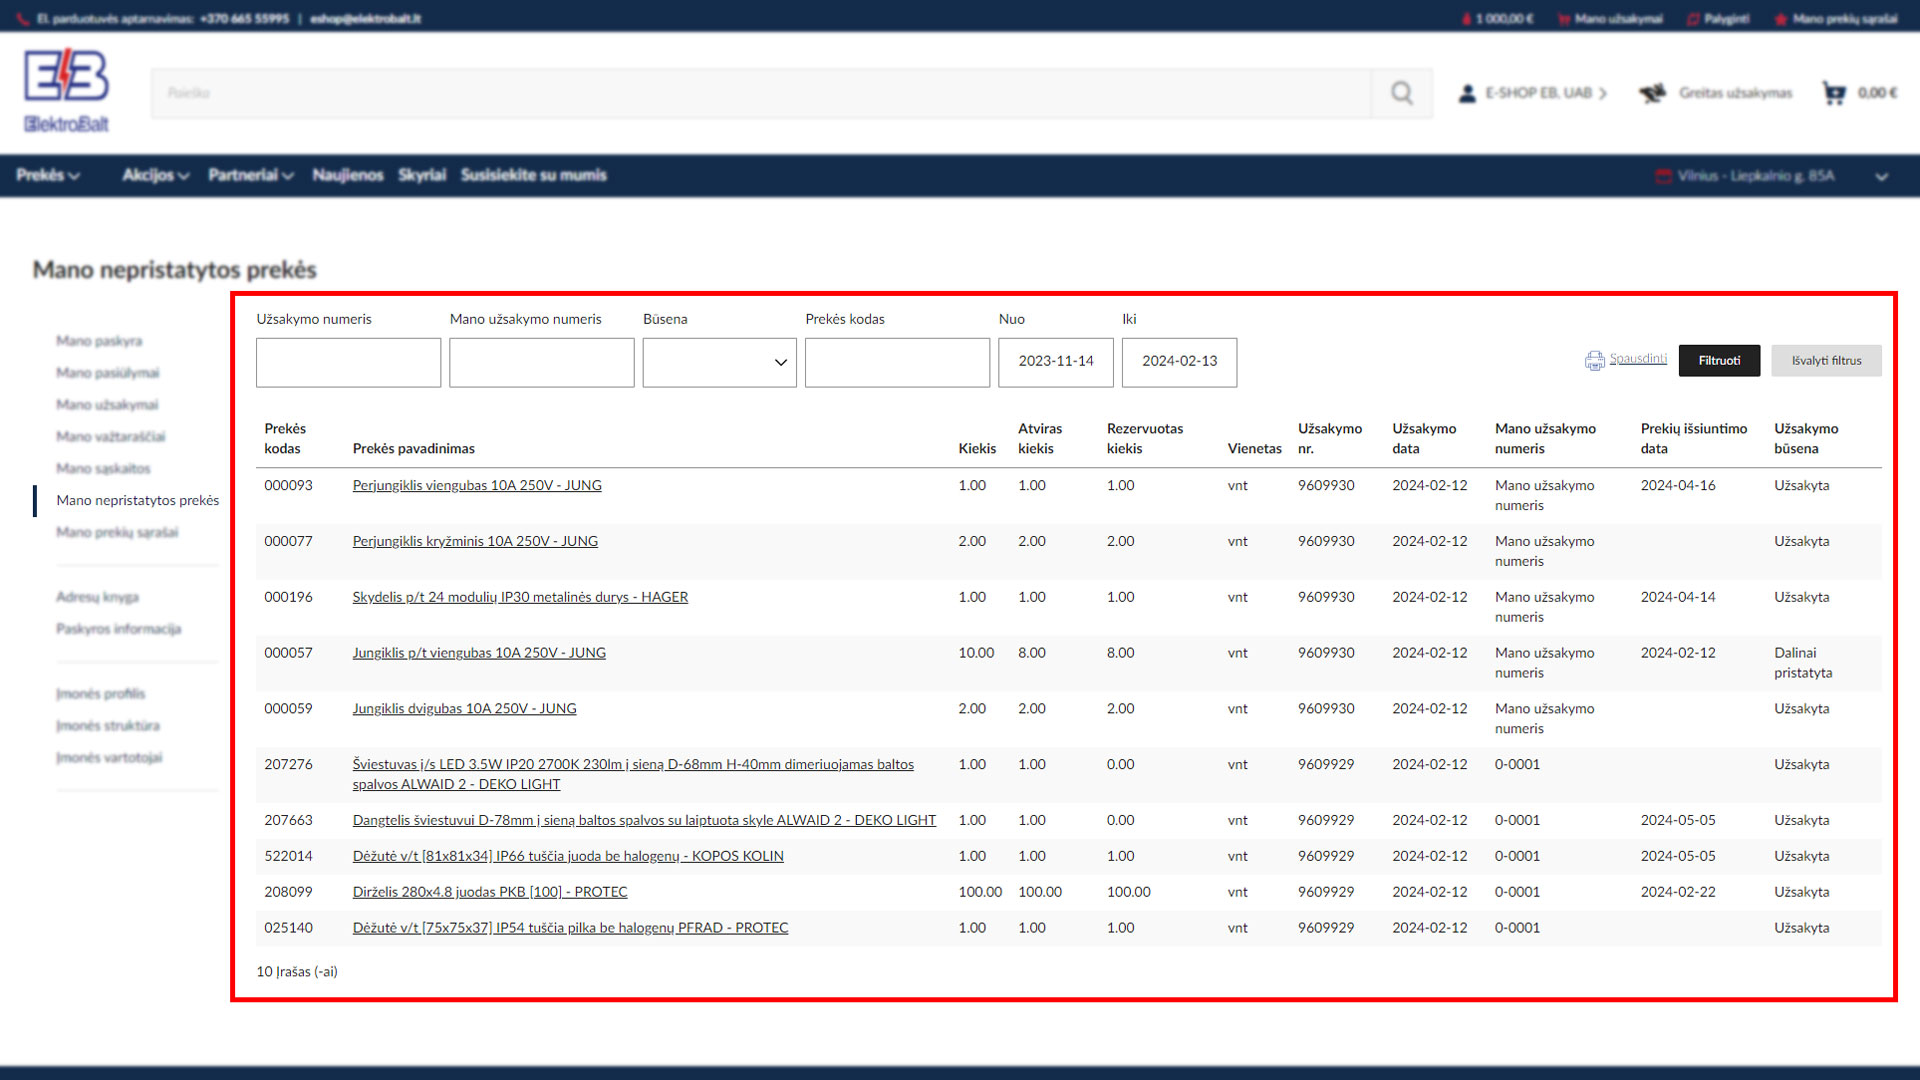
Task: Expand the Būsena status dropdown
Action: (719, 362)
